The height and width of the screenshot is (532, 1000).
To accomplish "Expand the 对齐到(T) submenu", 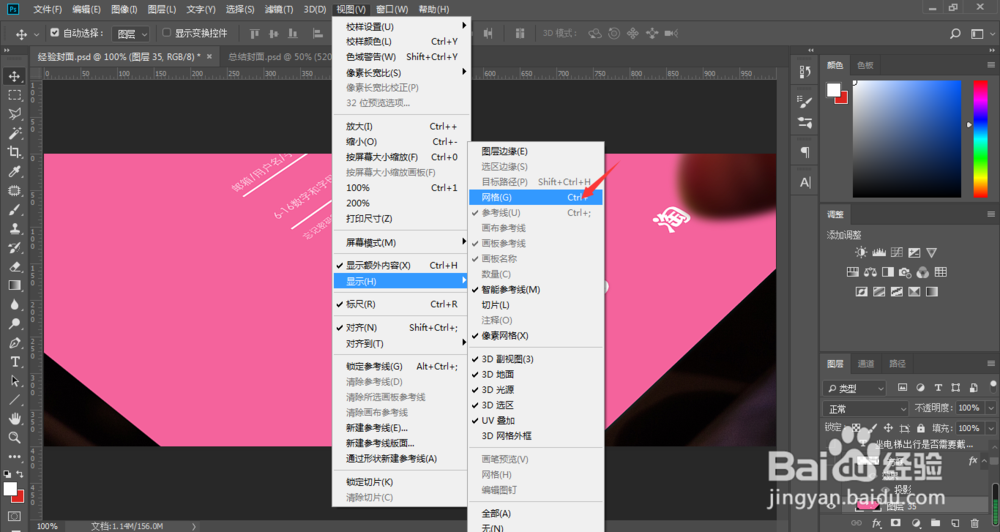I will 401,344.
